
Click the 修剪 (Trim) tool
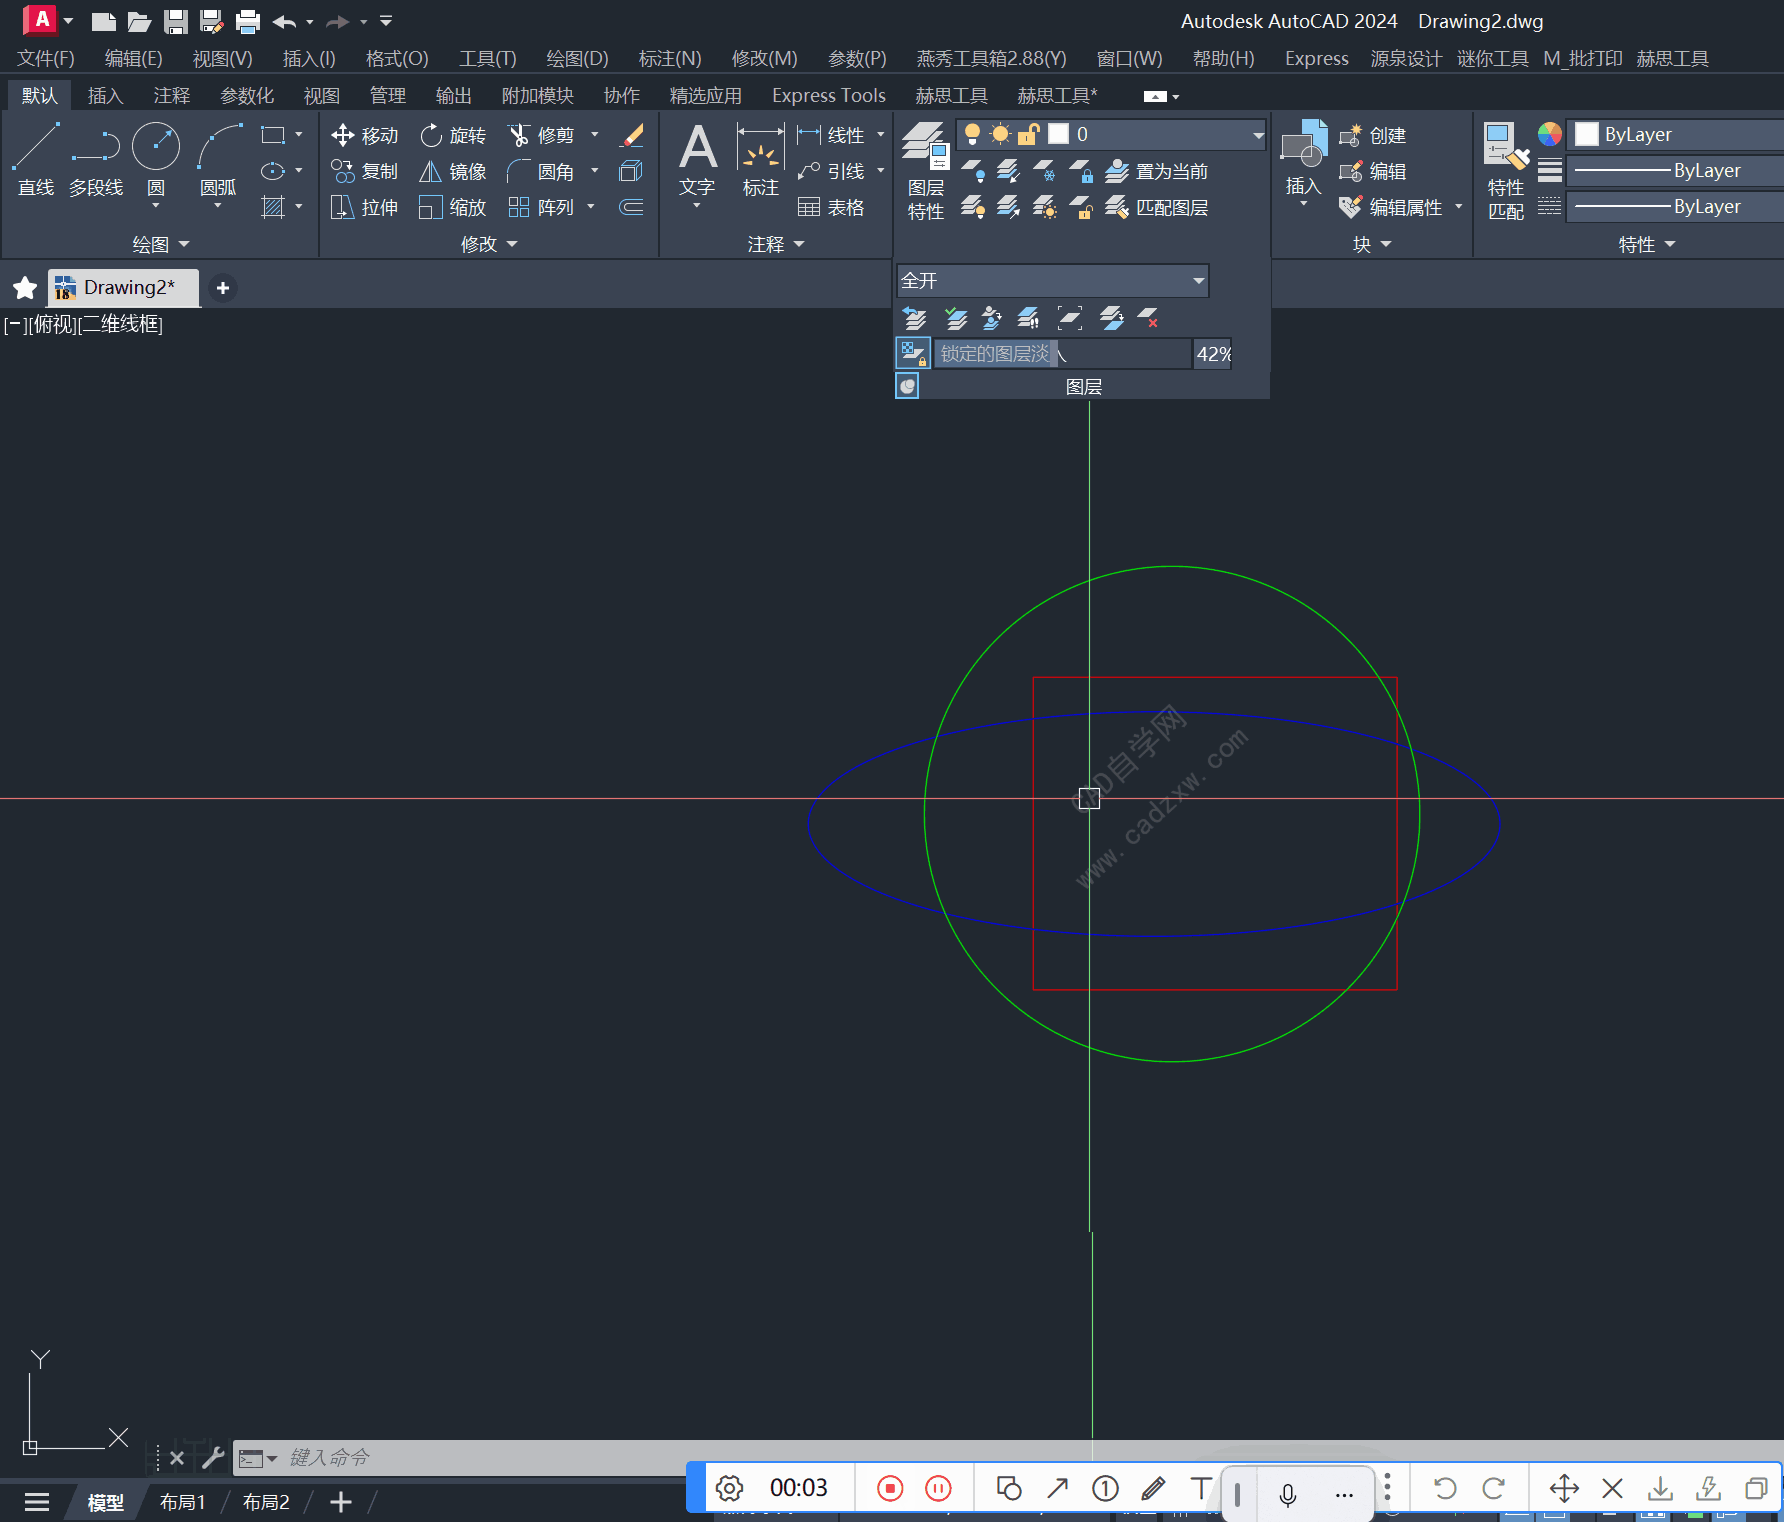coord(541,135)
